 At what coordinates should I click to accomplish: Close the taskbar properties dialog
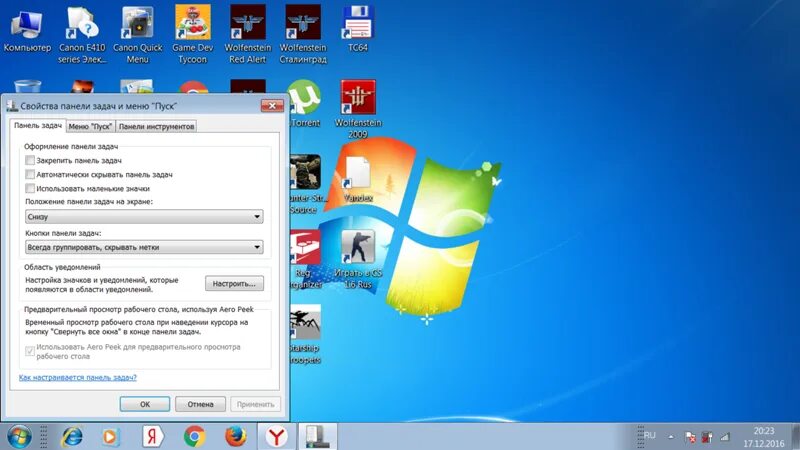click(272, 106)
